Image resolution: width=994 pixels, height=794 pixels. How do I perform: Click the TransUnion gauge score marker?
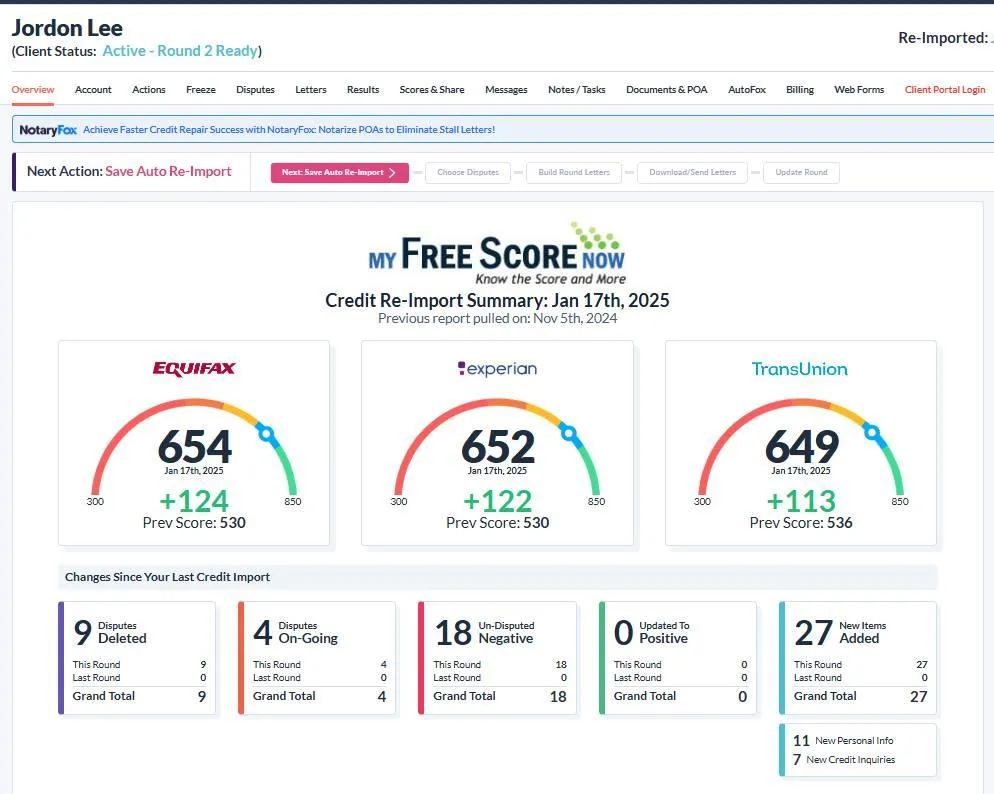[x=873, y=434]
